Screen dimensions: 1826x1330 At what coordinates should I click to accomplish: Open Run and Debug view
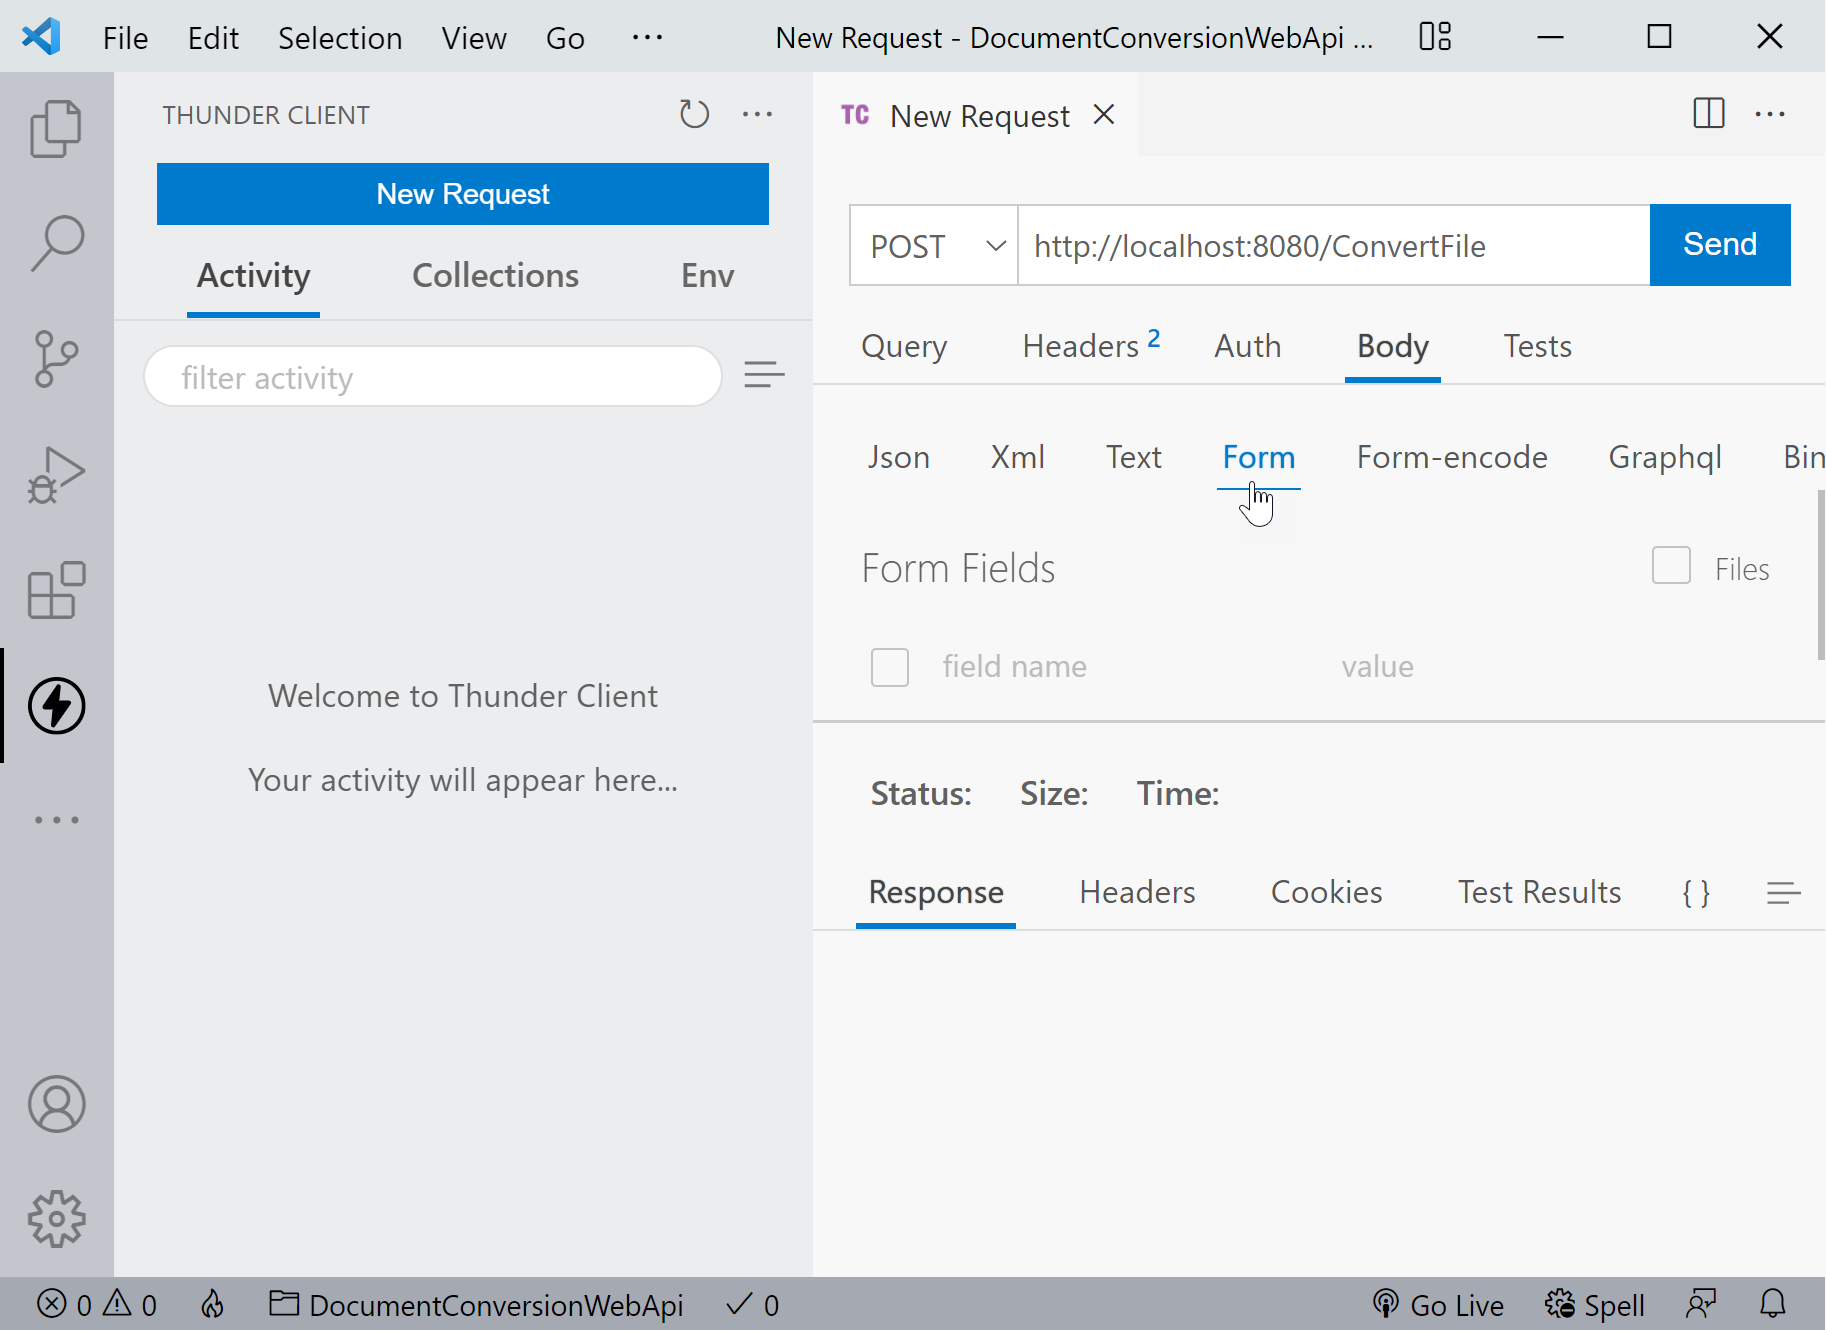point(57,474)
